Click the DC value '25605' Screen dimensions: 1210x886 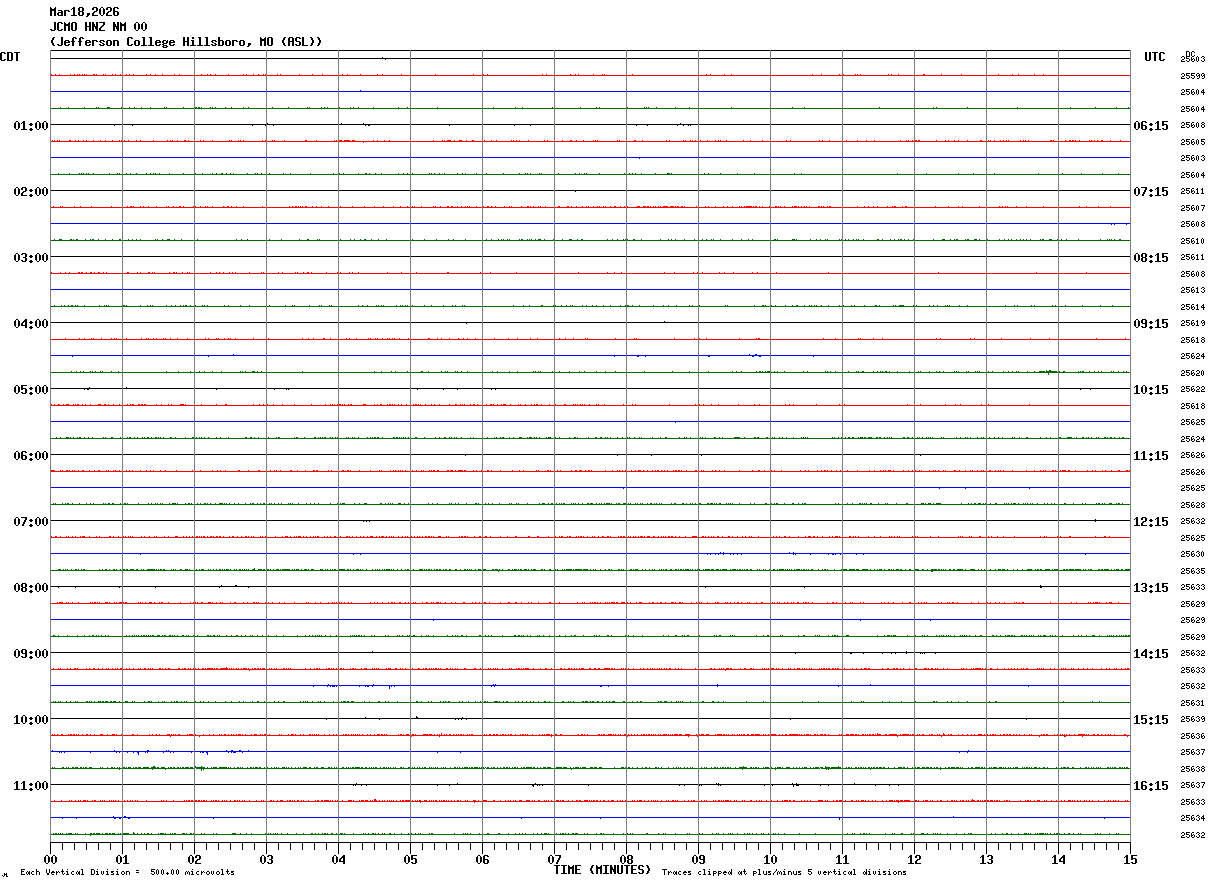coord(1192,142)
